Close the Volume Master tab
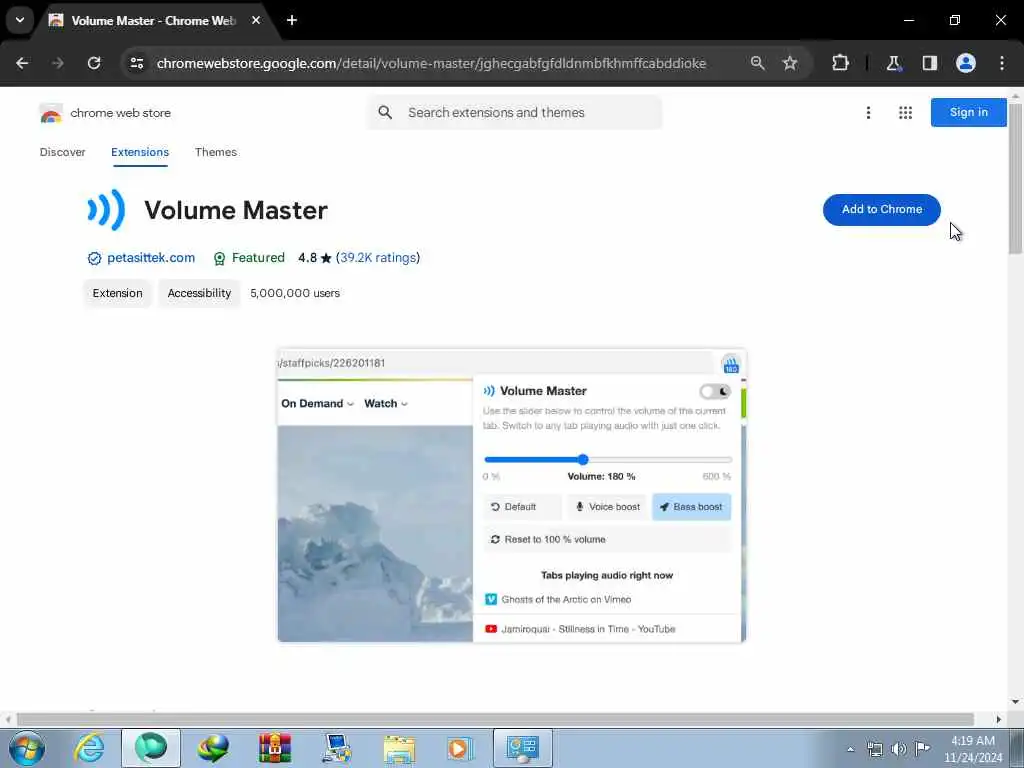 pos(256,20)
